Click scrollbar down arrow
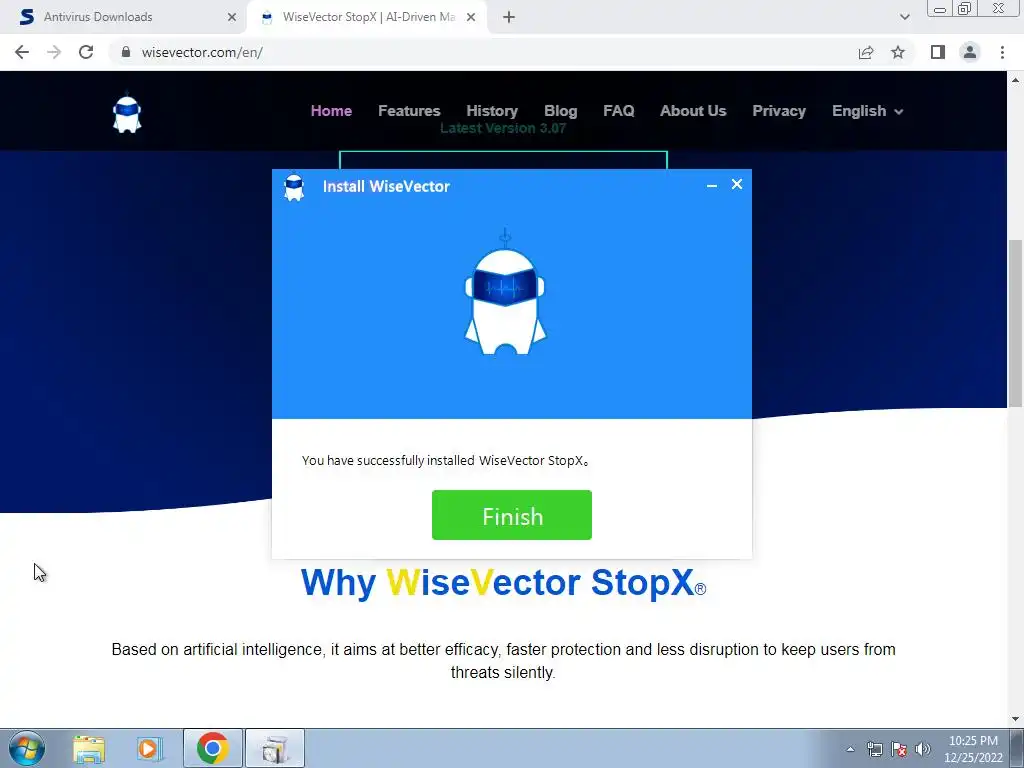 coord(1016,719)
